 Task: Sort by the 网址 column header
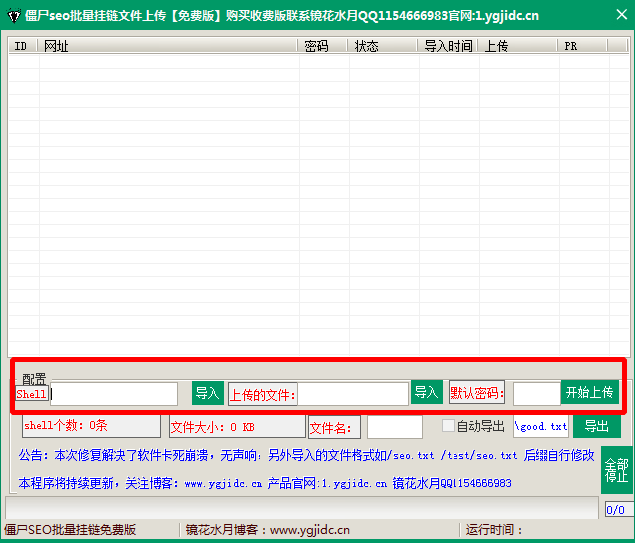pyautogui.click(x=168, y=46)
